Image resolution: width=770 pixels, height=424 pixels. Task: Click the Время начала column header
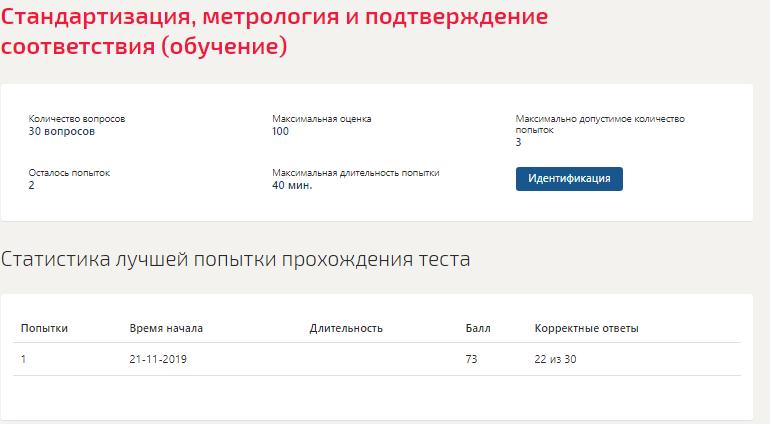(x=166, y=328)
